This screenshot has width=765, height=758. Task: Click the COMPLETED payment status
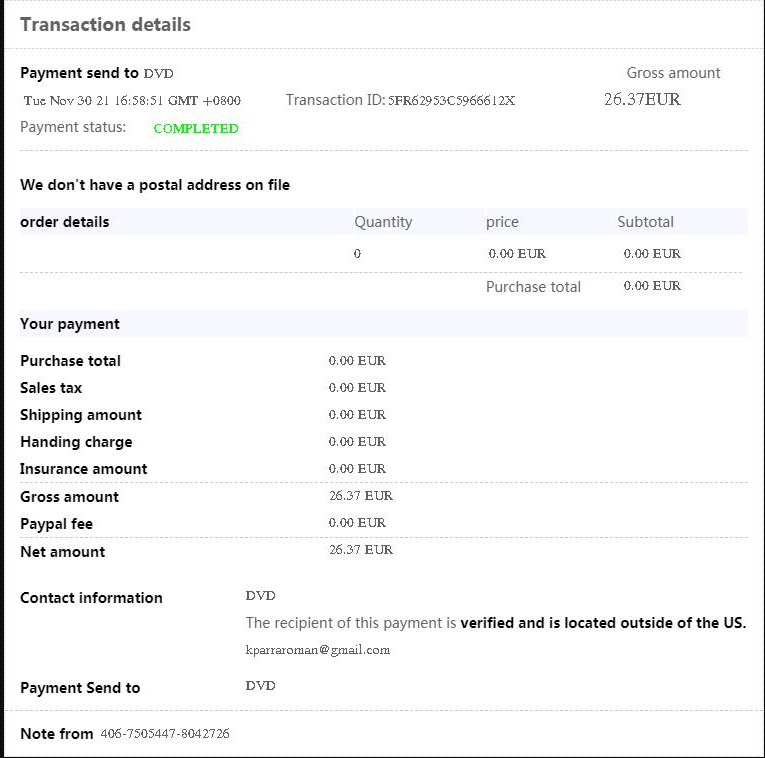196,128
